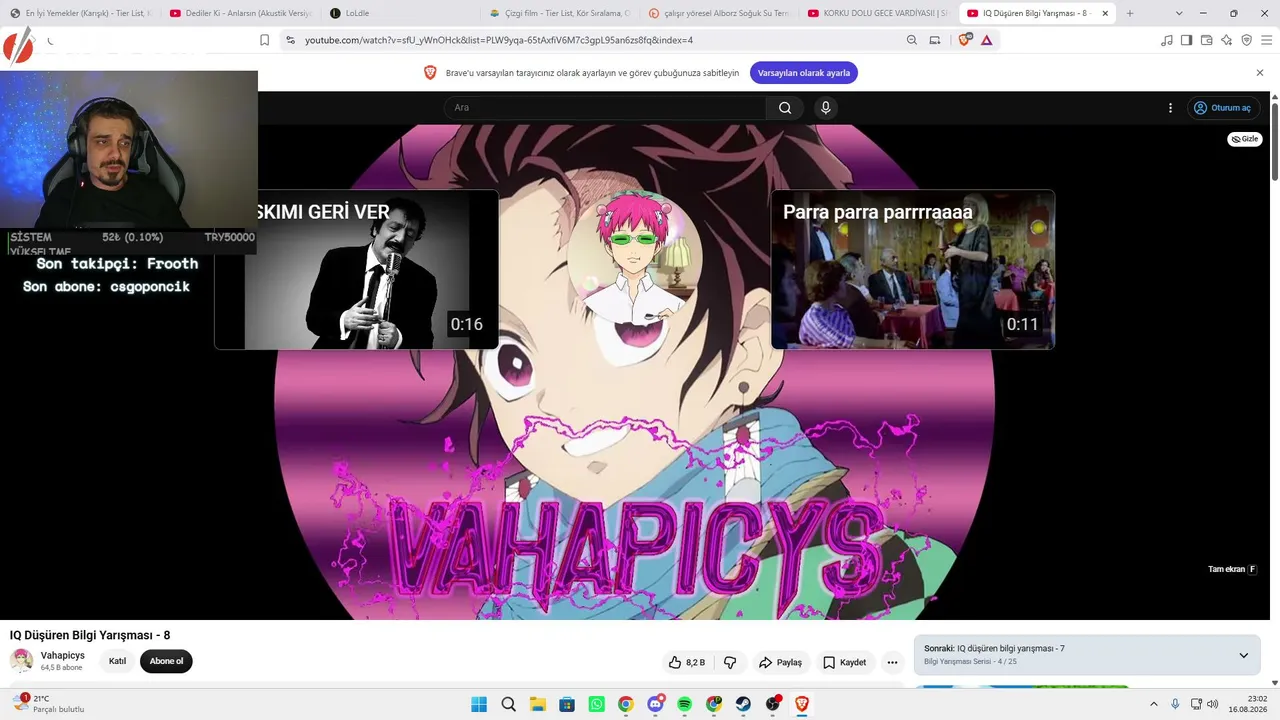Open Microsoft Store from the taskbar
Screen dimensions: 1280x720
coord(567,704)
